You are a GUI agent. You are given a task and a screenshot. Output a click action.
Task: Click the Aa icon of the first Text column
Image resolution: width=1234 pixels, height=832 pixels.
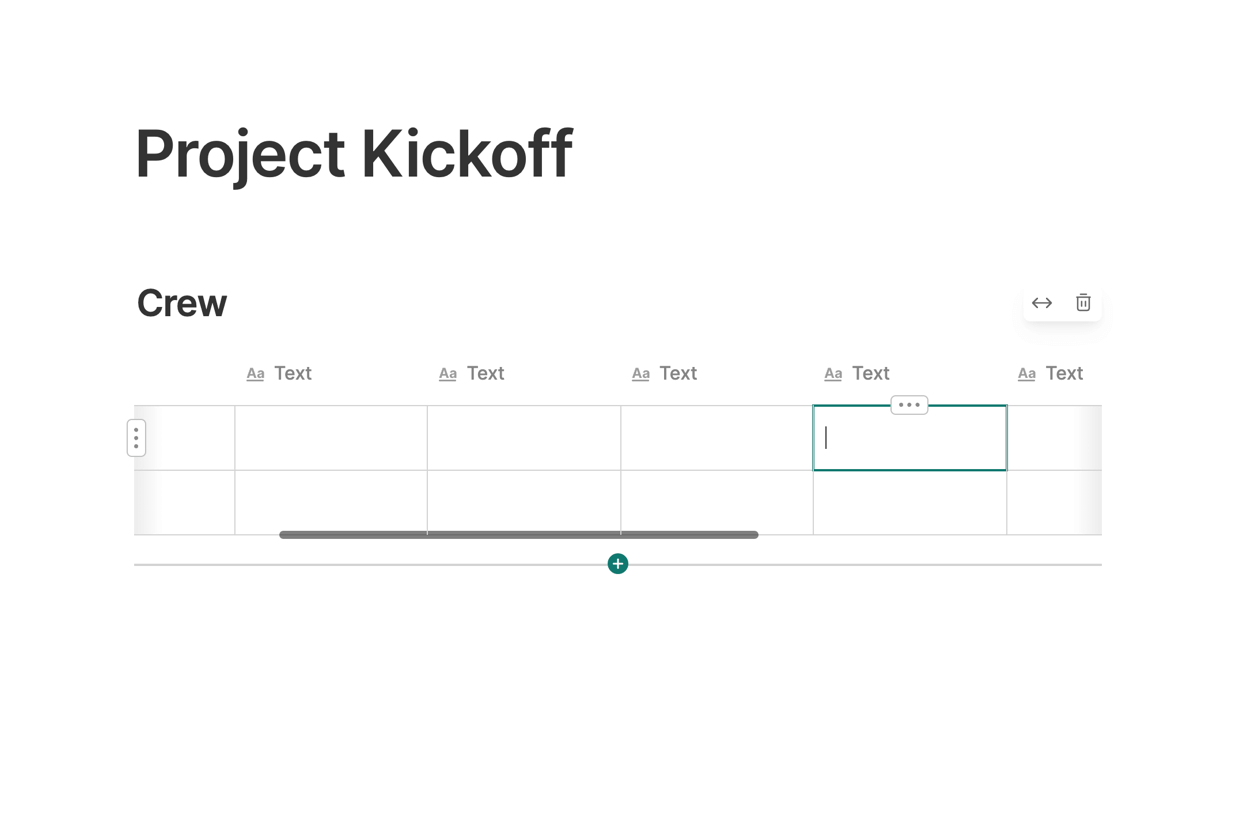click(x=255, y=374)
